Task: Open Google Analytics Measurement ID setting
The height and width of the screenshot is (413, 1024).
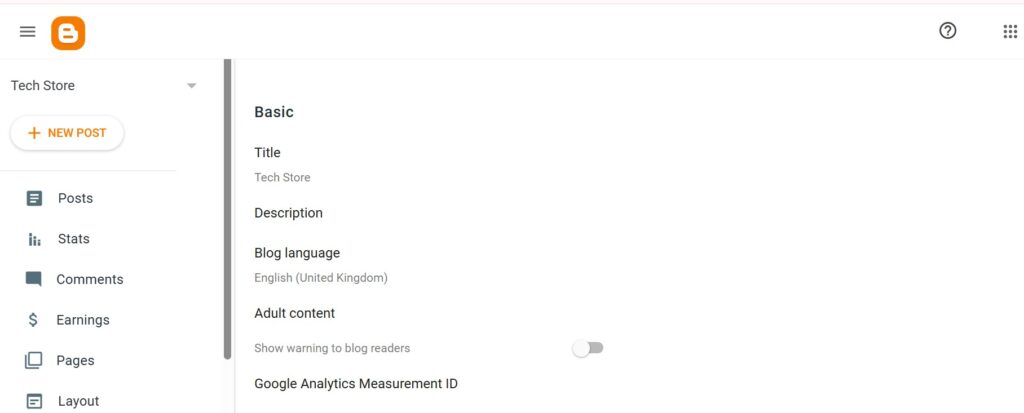Action: [356, 383]
